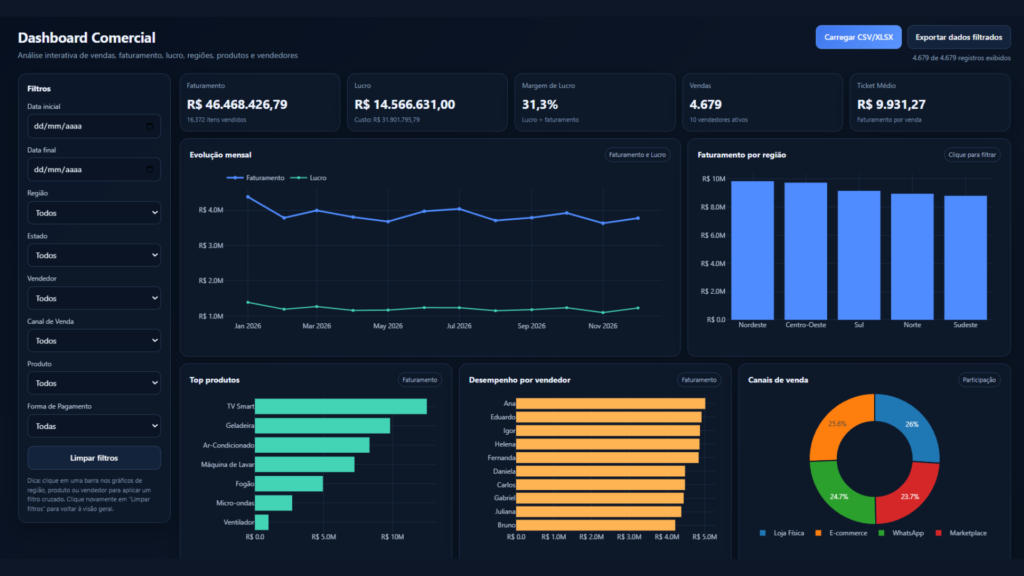The image size is (1024, 576).
Task: Click the Dashboard Comercial title
Action: 87,38
